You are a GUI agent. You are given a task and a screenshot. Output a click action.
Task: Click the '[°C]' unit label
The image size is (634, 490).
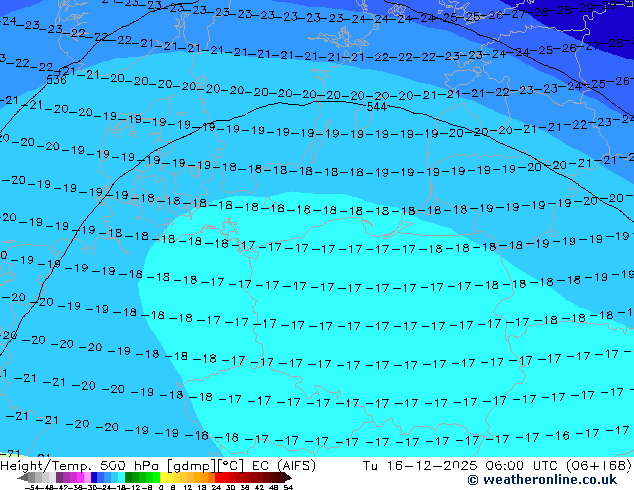(x=230, y=466)
